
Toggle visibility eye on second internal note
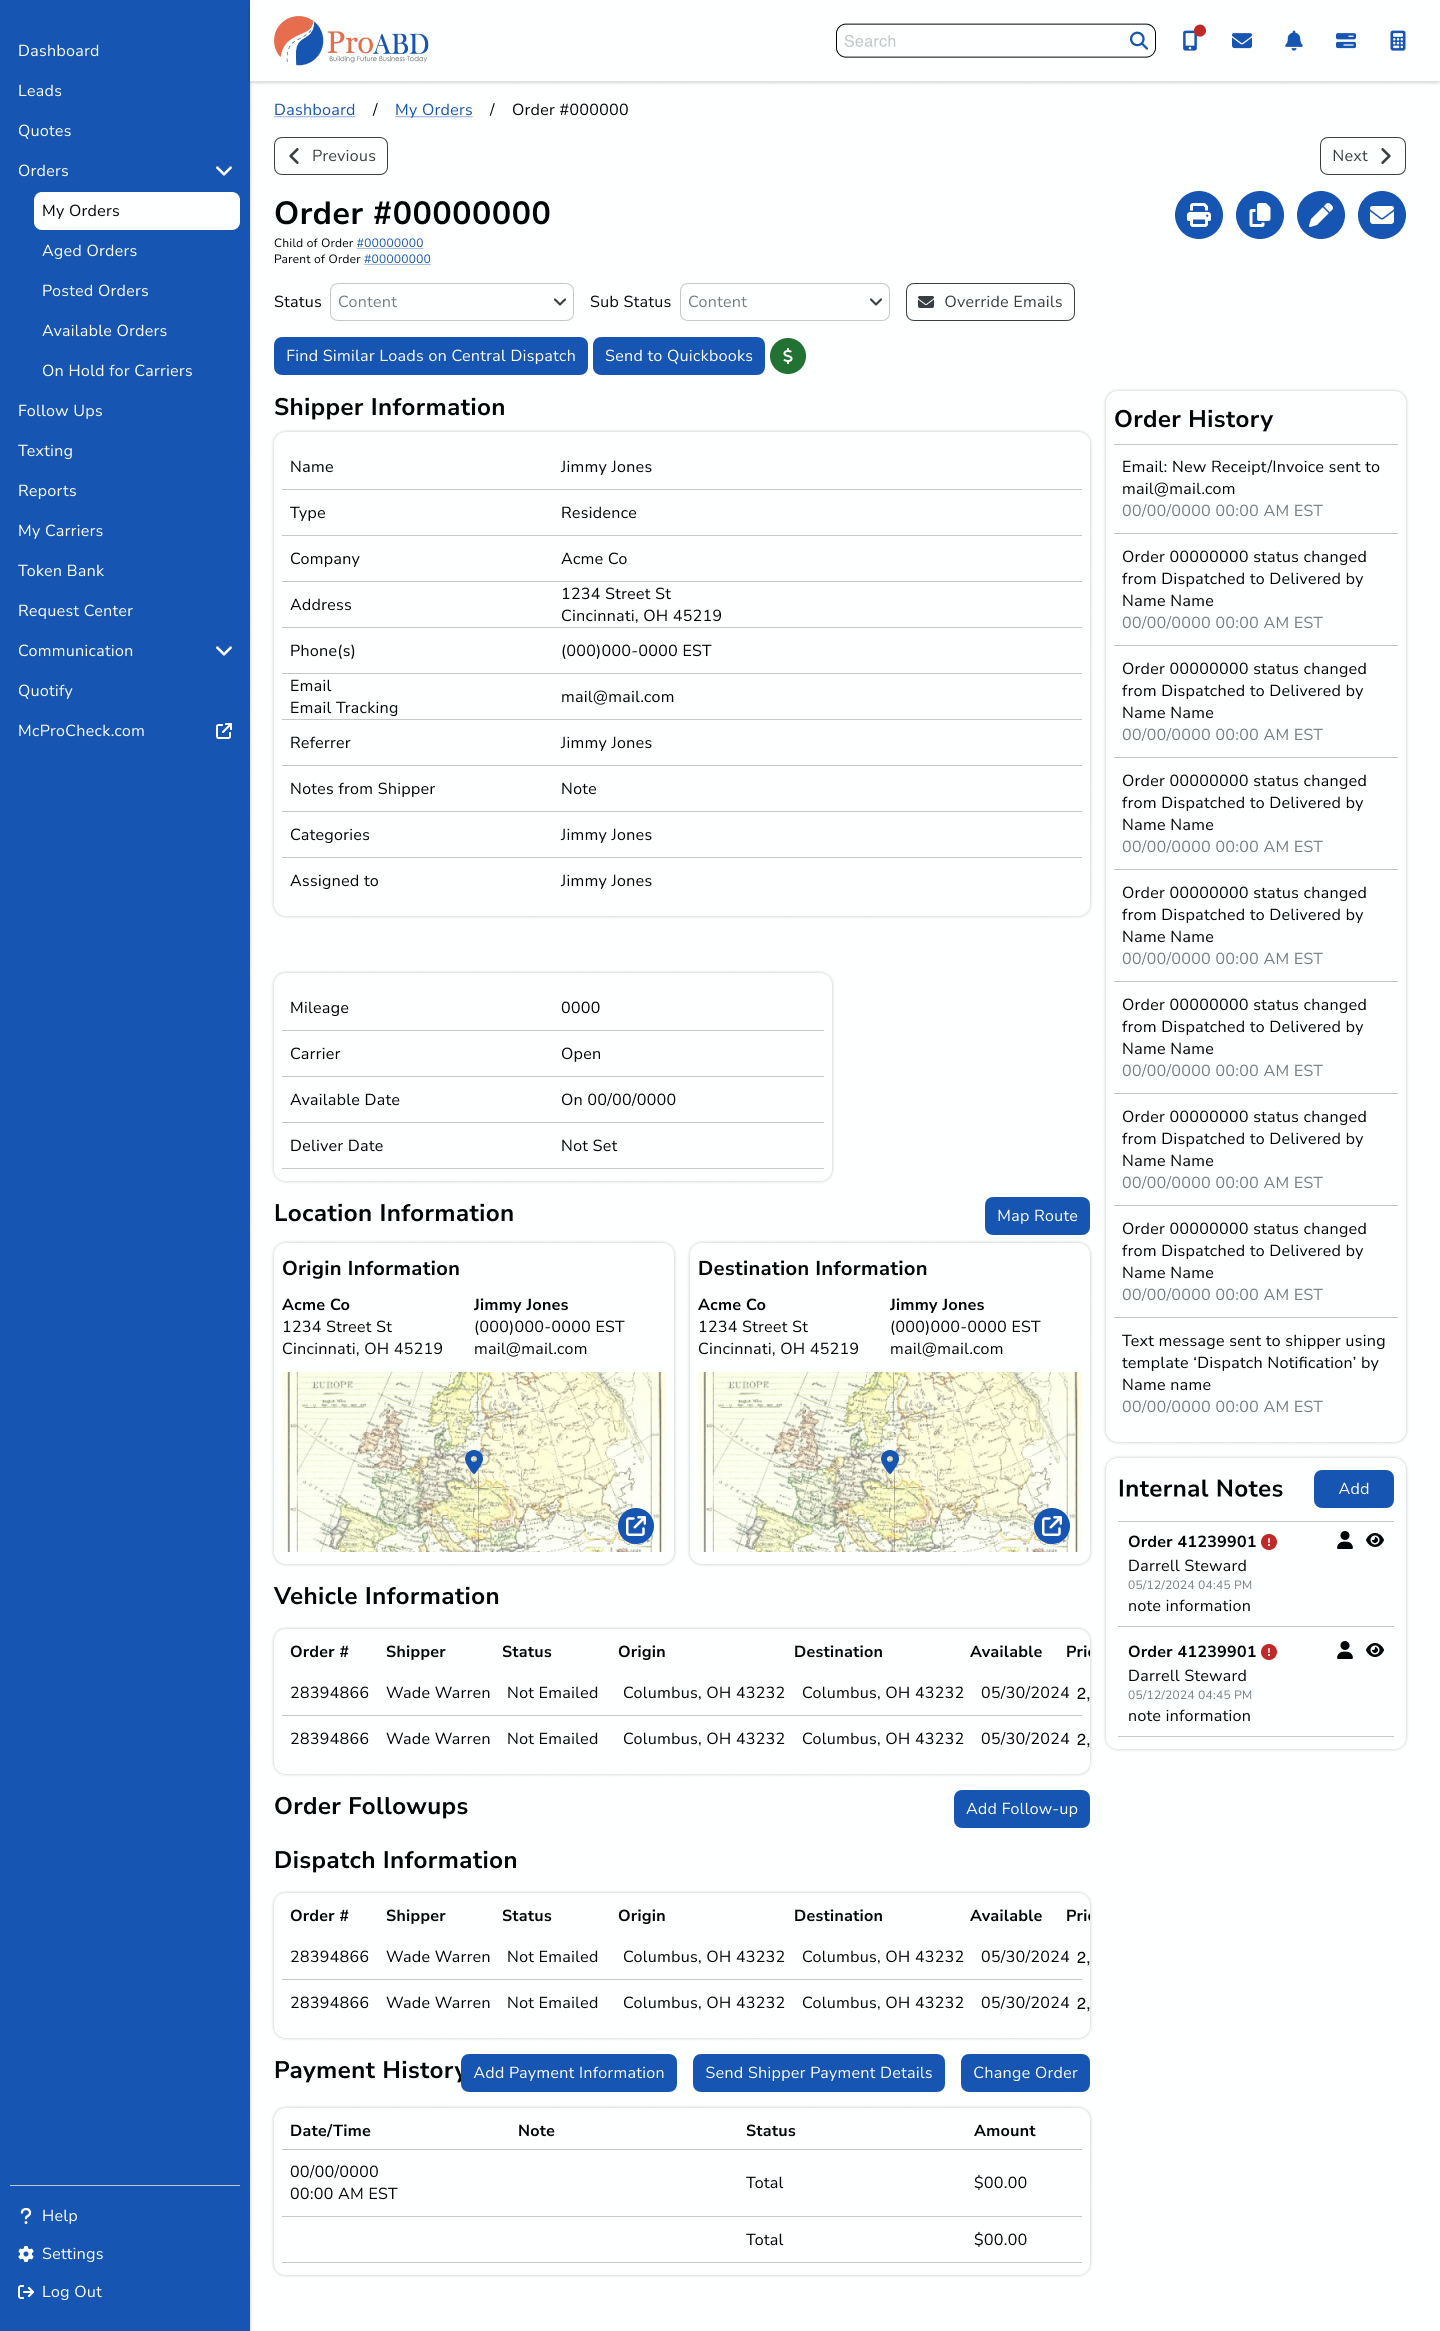tap(1375, 1651)
